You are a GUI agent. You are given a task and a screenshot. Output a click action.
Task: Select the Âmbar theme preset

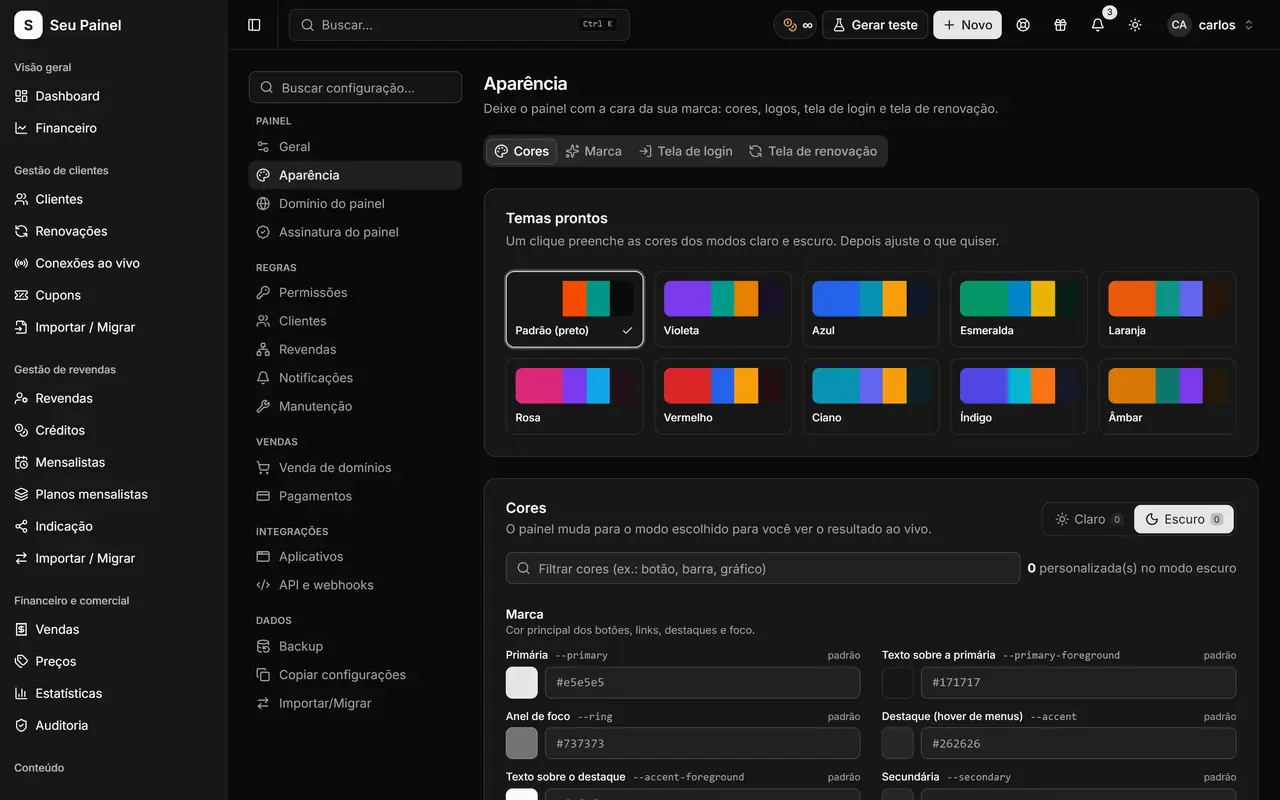tap(1167, 396)
